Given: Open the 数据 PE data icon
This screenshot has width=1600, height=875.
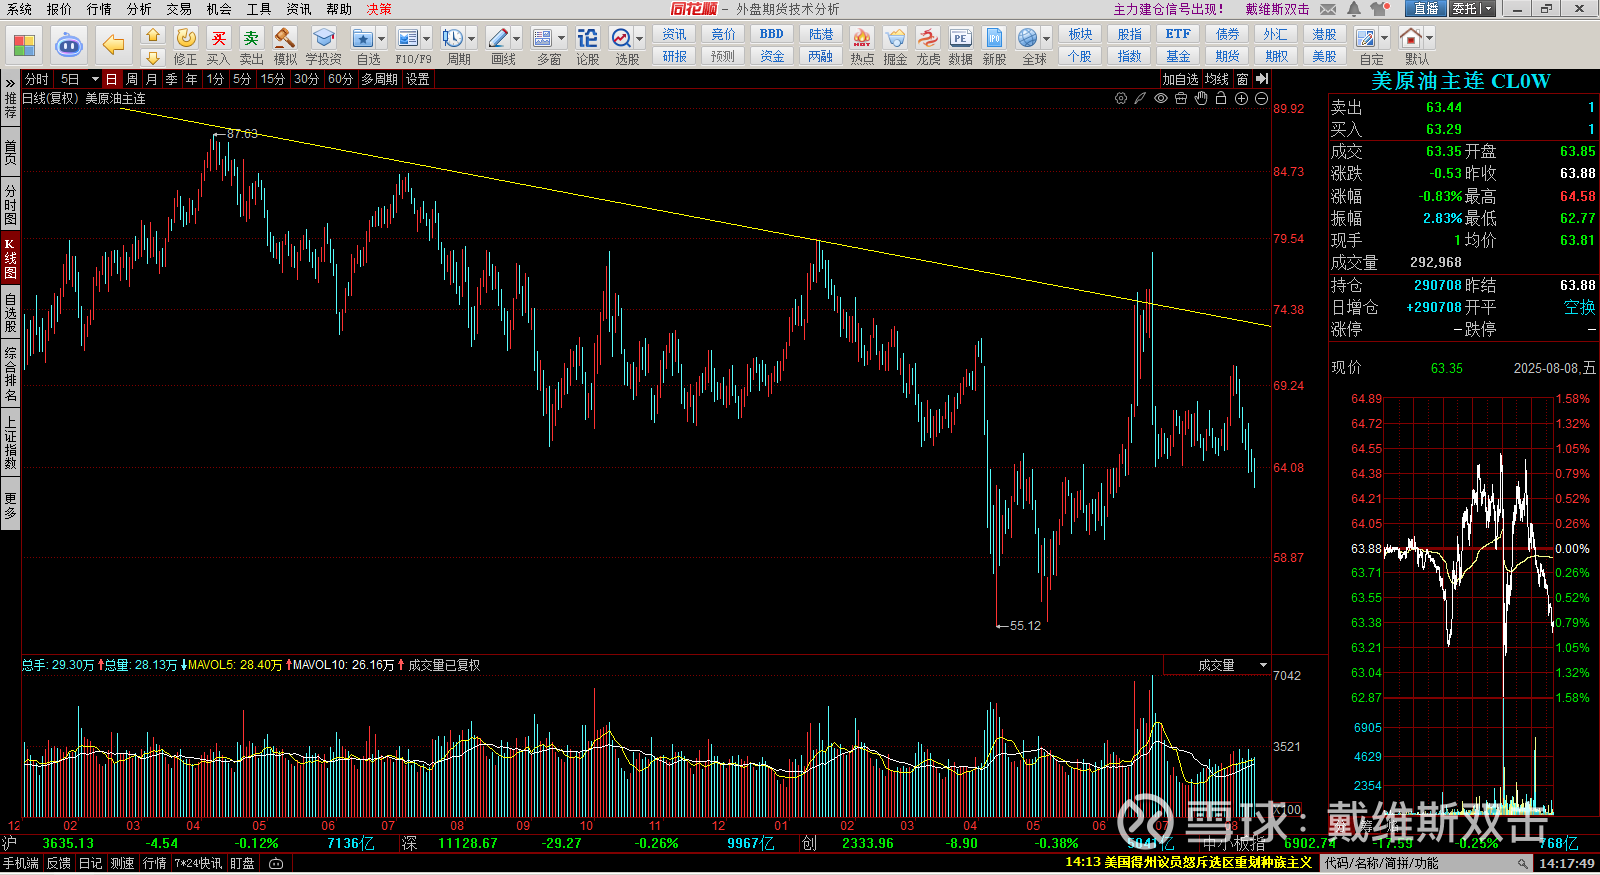Looking at the screenshot, I should point(961,45).
